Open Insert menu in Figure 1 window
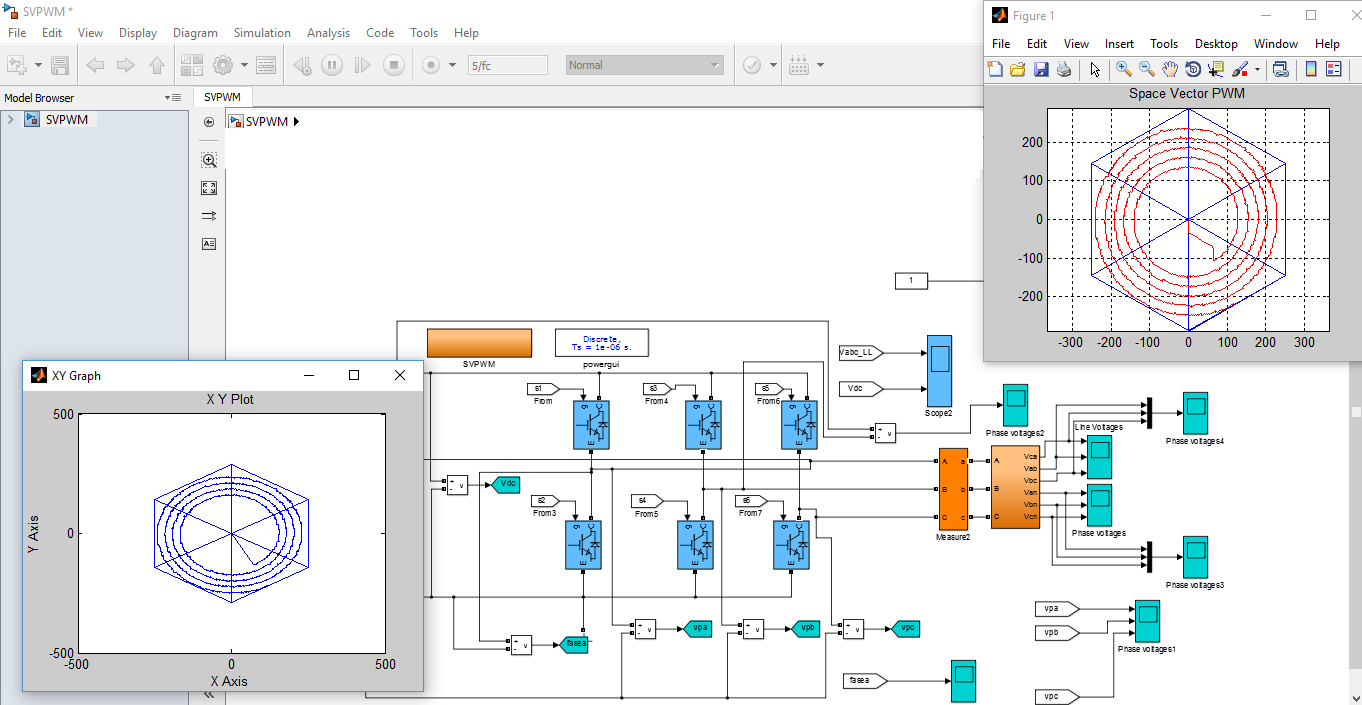The height and width of the screenshot is (705, 1362). (x=1120, y=44)
